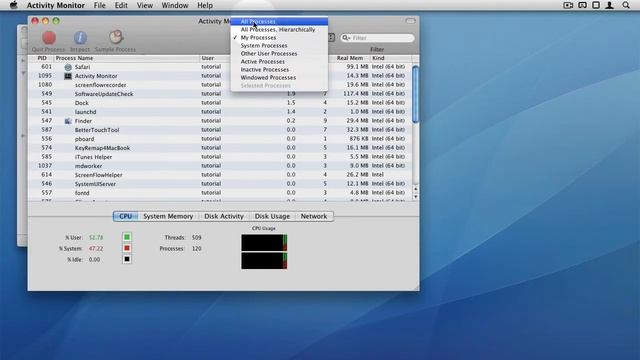Click the Quit Process stop icon
Image resolution: width=640 pixels, height=360 pixels.
pos(49,38)
